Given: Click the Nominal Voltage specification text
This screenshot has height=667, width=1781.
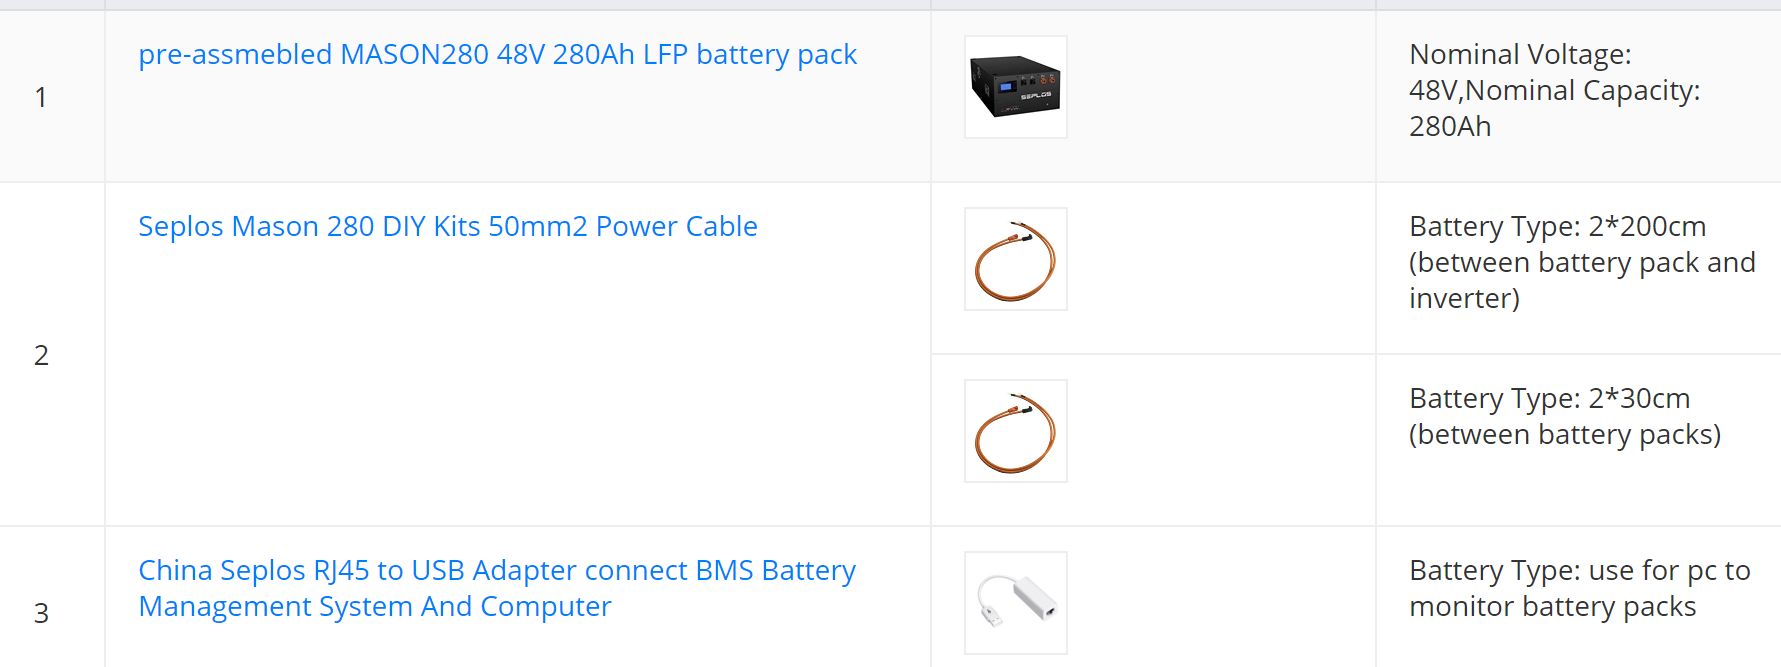Looking at the screenshot, I should [1520, 55].
